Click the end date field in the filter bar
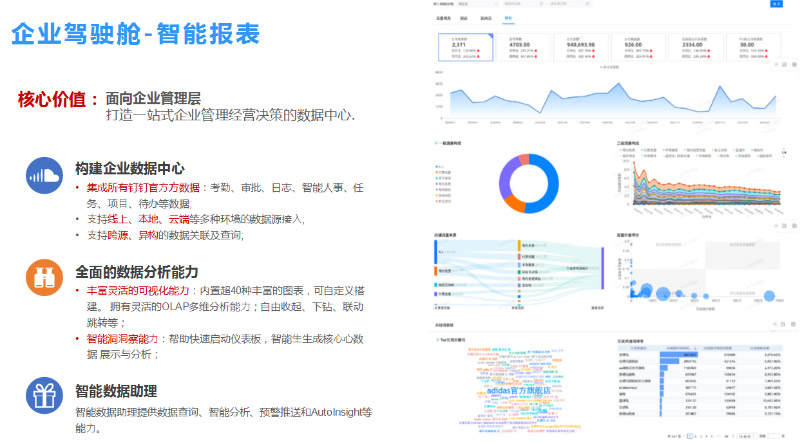Screen dimensions: 800x444 click(x=569, y=4)
